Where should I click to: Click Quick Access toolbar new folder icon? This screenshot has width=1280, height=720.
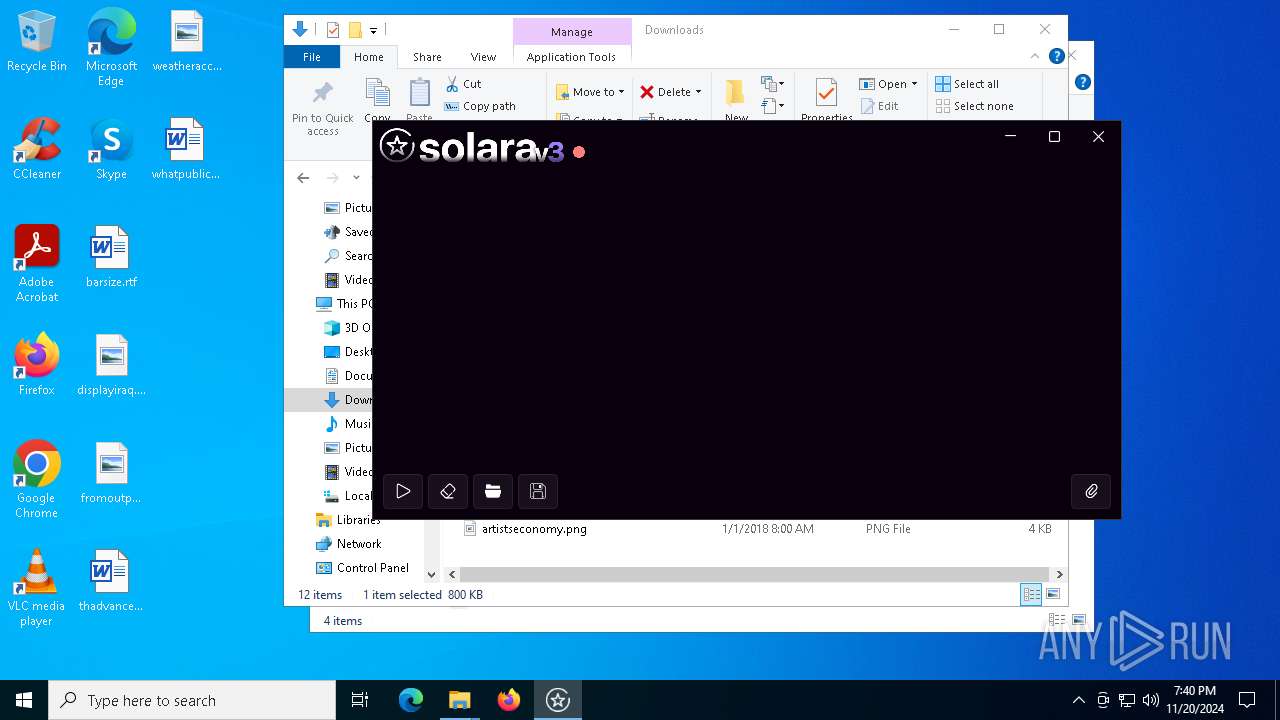tap(355, 30)
